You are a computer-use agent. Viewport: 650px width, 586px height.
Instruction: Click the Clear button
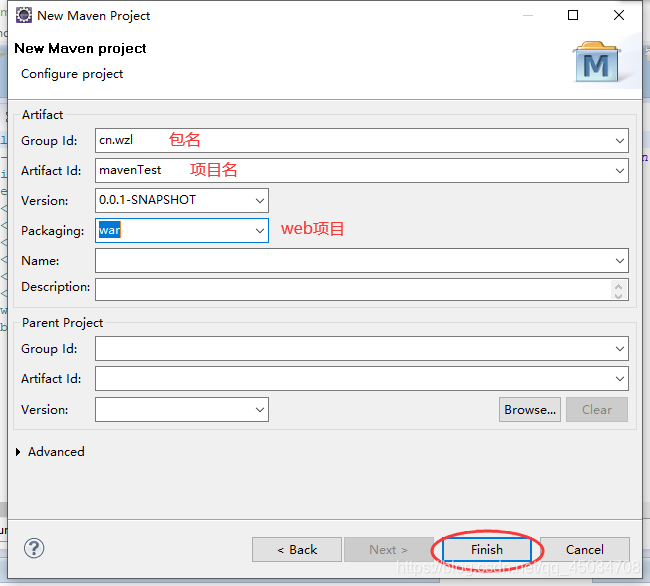point(597,409)
